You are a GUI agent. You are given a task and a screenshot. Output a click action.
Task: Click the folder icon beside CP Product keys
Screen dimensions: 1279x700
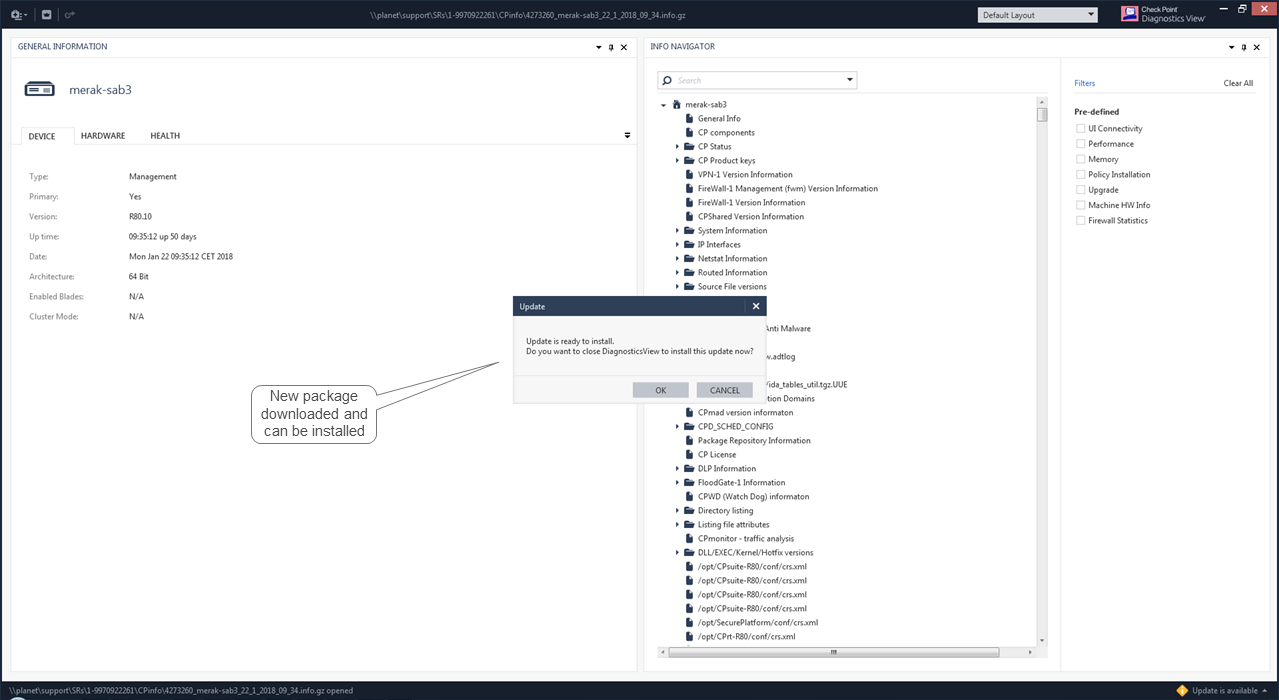pos(689,160)
